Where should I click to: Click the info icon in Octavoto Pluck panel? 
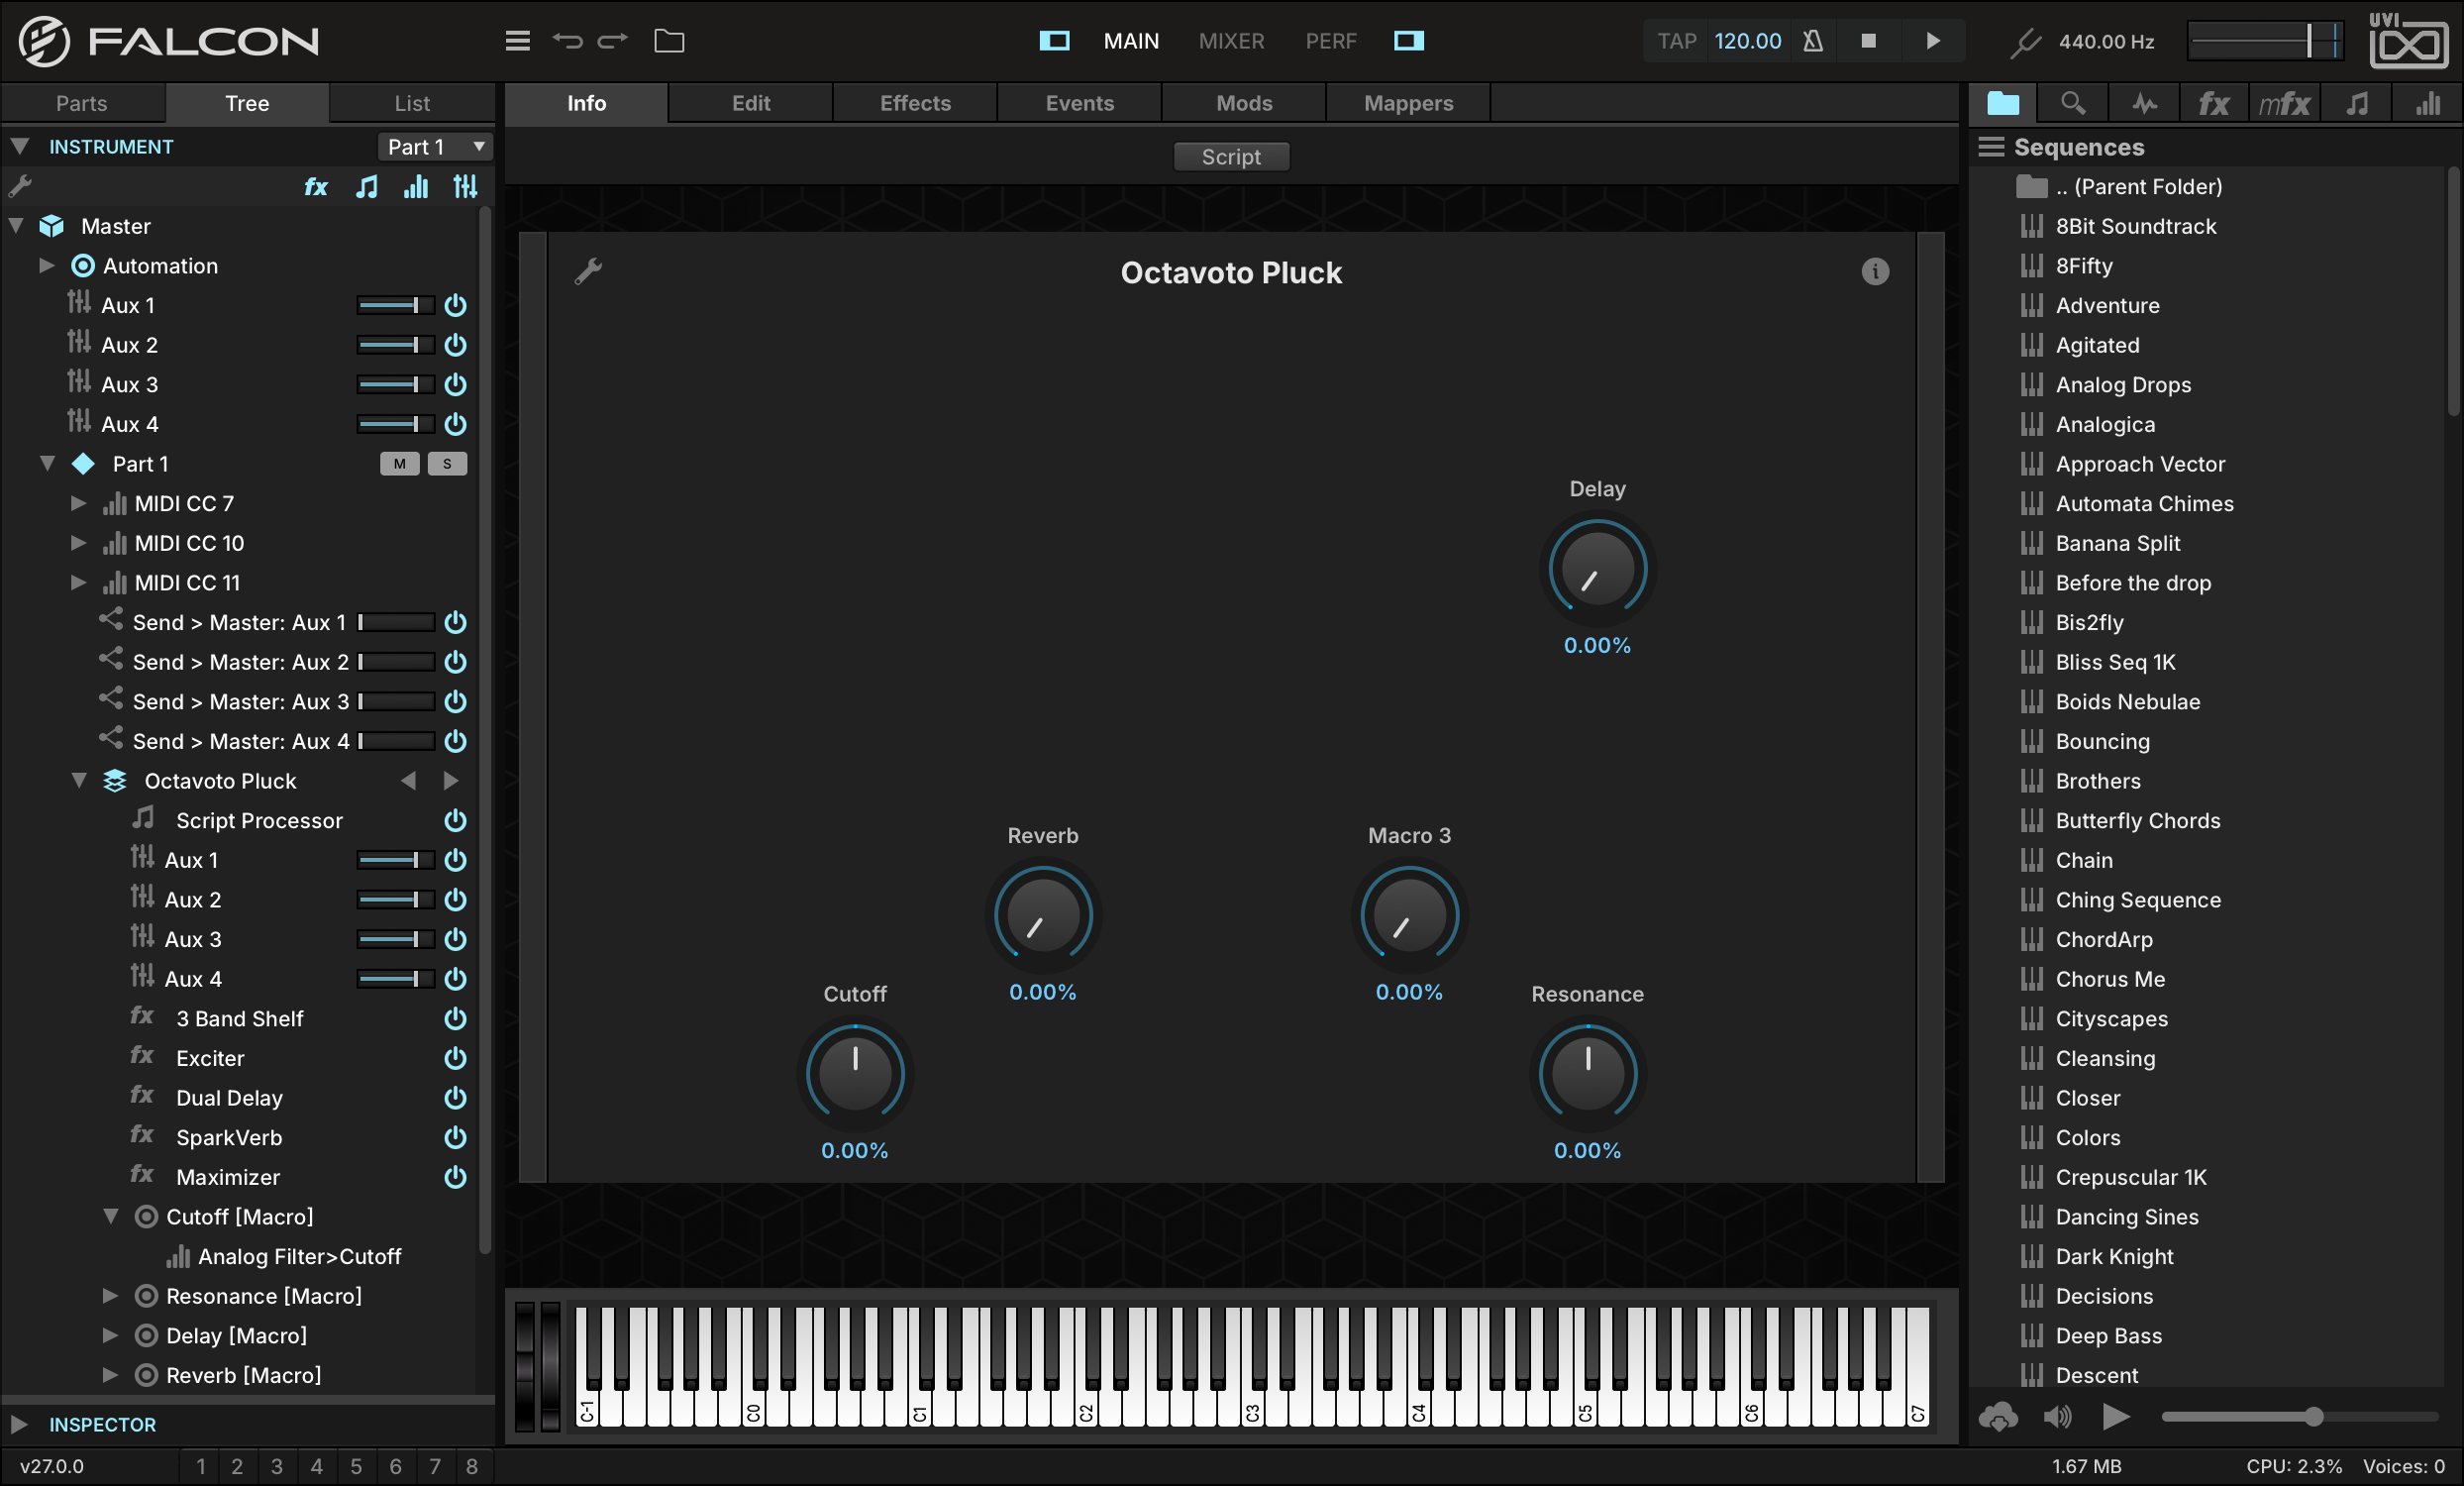coord(1875,271)
